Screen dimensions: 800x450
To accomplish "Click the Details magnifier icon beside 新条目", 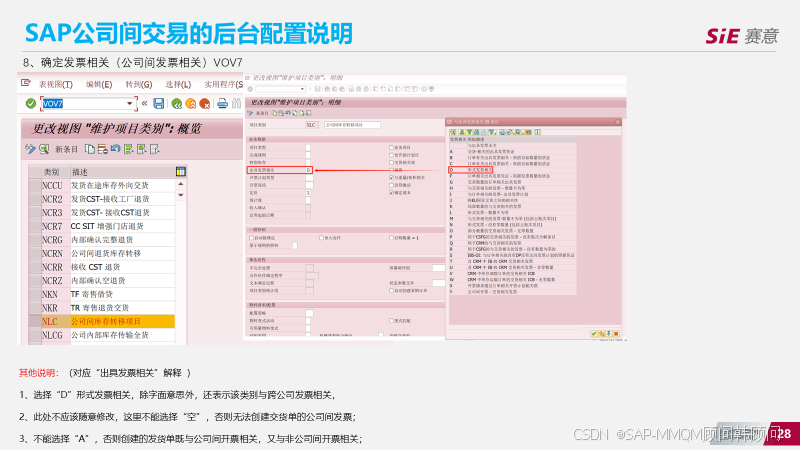I will [x=44, y=149].
